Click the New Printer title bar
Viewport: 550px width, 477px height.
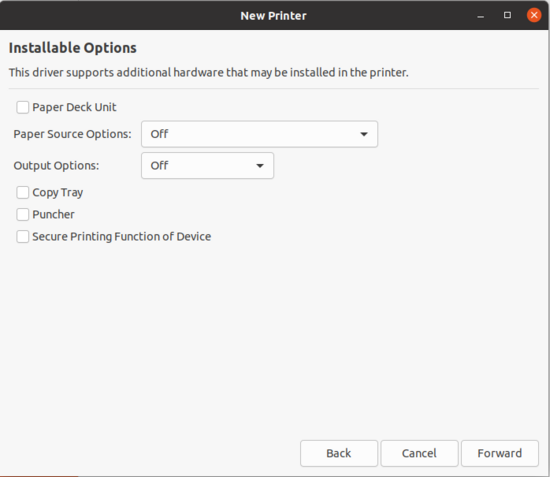(x=273, y=15)
